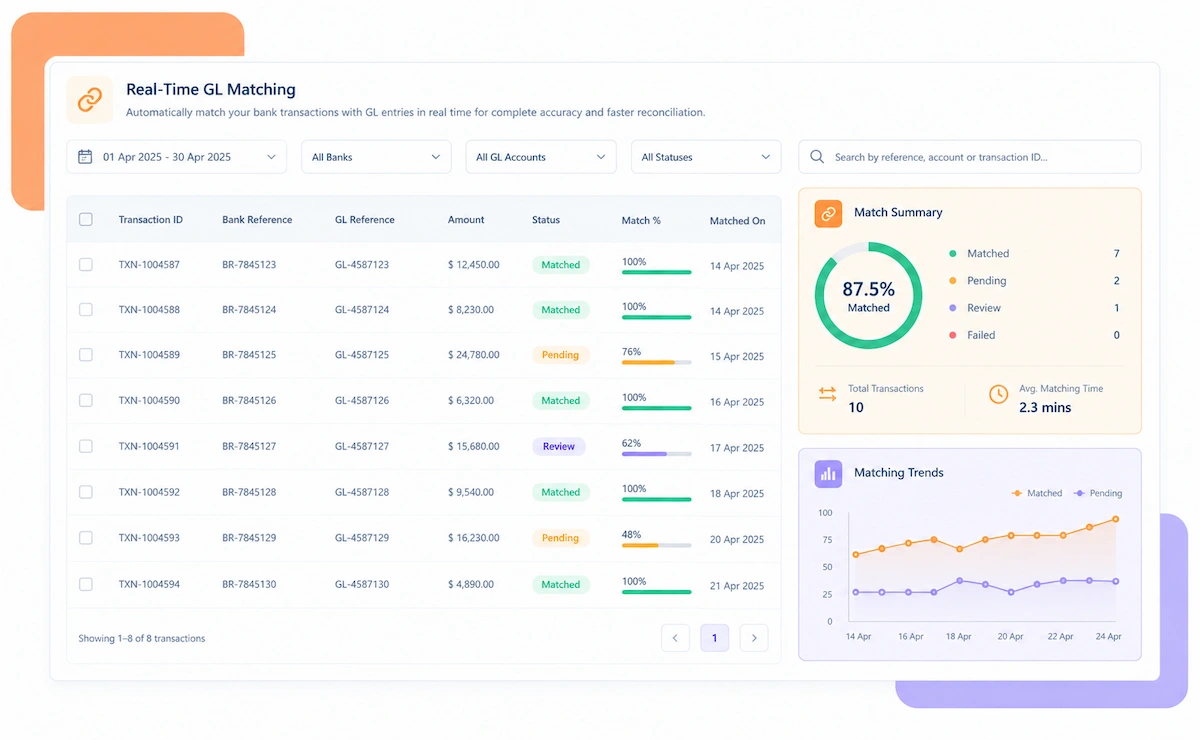Click the last Matched data point in trends
The height and width of the screenshot is (740, 1200).
point(1115,519)
